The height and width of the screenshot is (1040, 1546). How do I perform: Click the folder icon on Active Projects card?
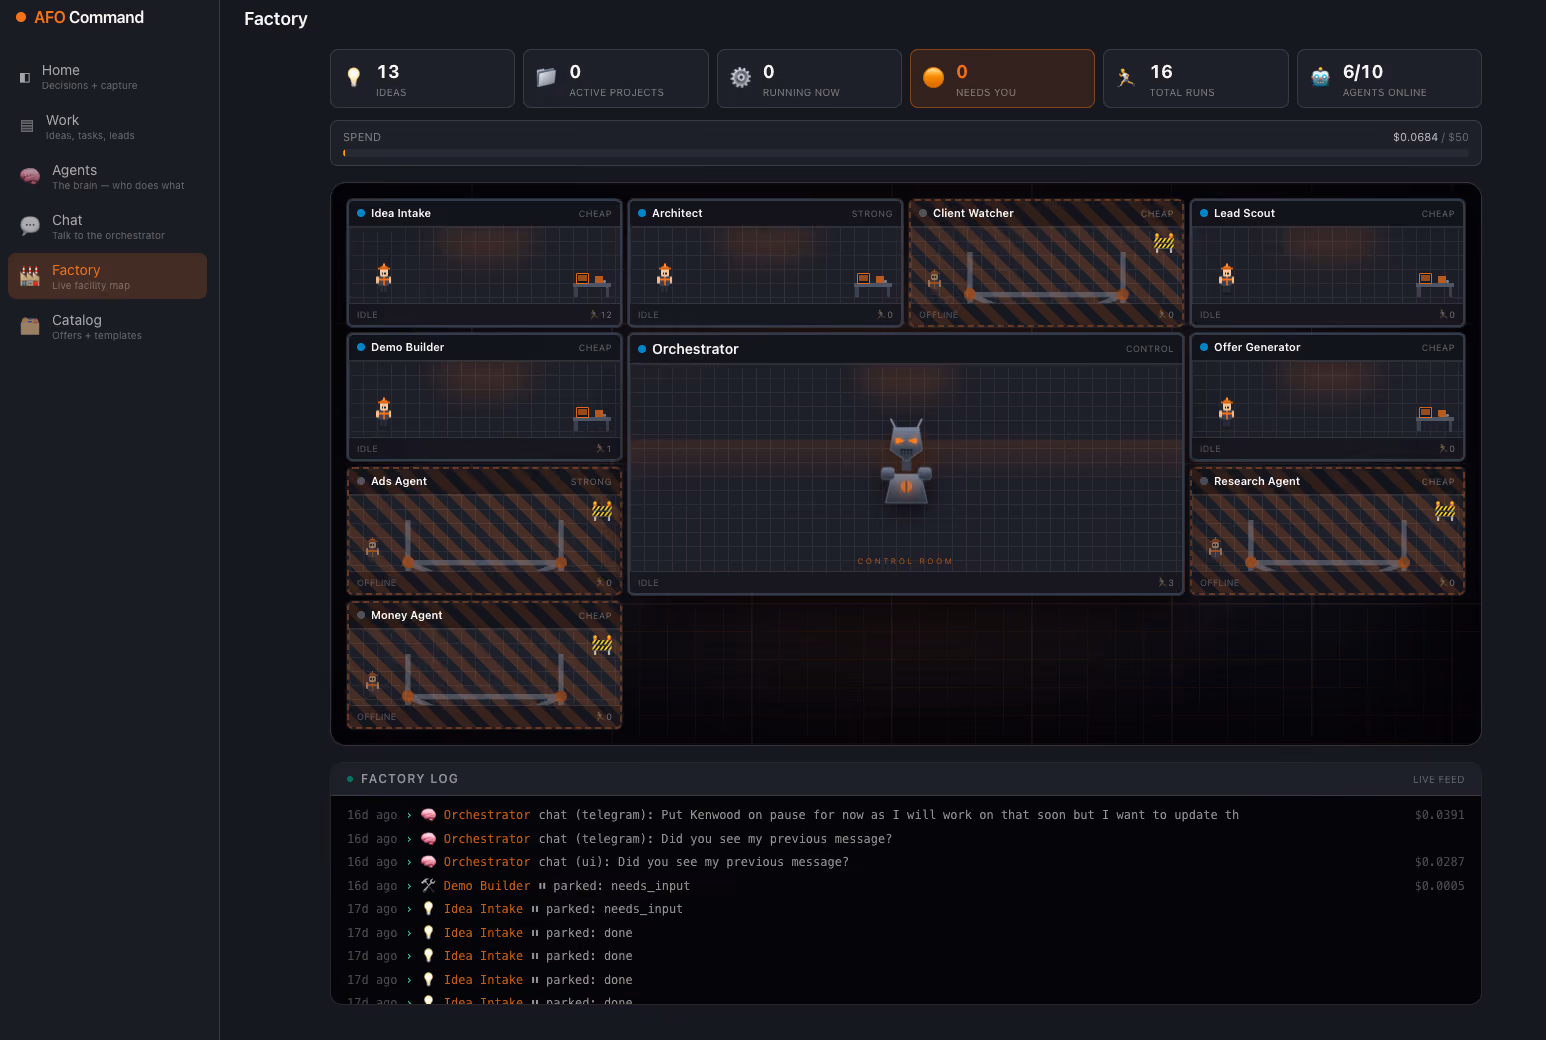[x=546, y=77]
